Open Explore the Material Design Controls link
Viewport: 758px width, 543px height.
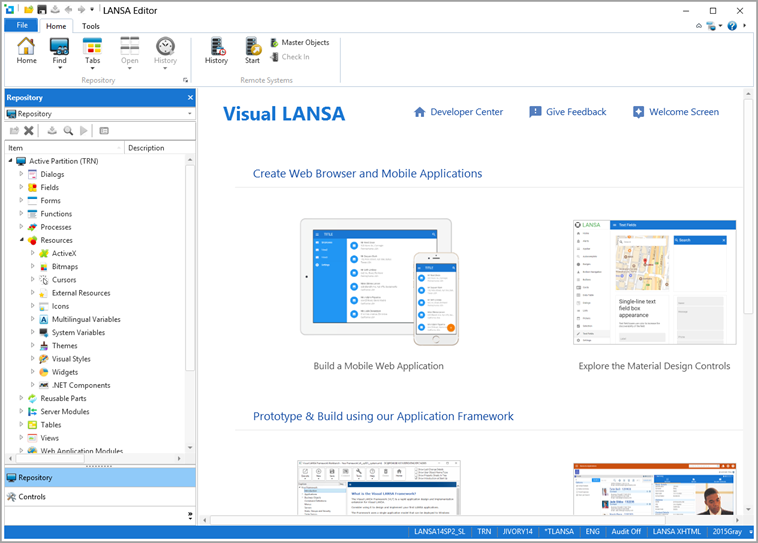pos(654,366)
